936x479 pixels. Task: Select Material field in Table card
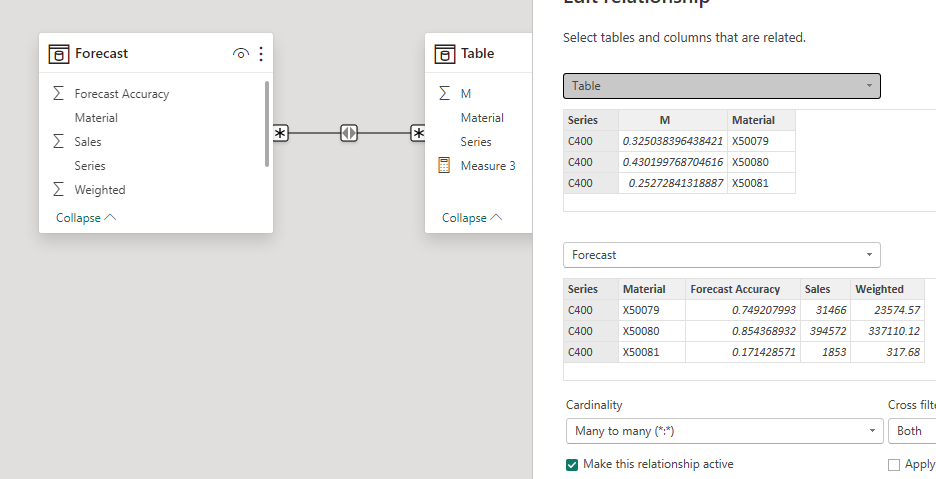pos(482,118)
